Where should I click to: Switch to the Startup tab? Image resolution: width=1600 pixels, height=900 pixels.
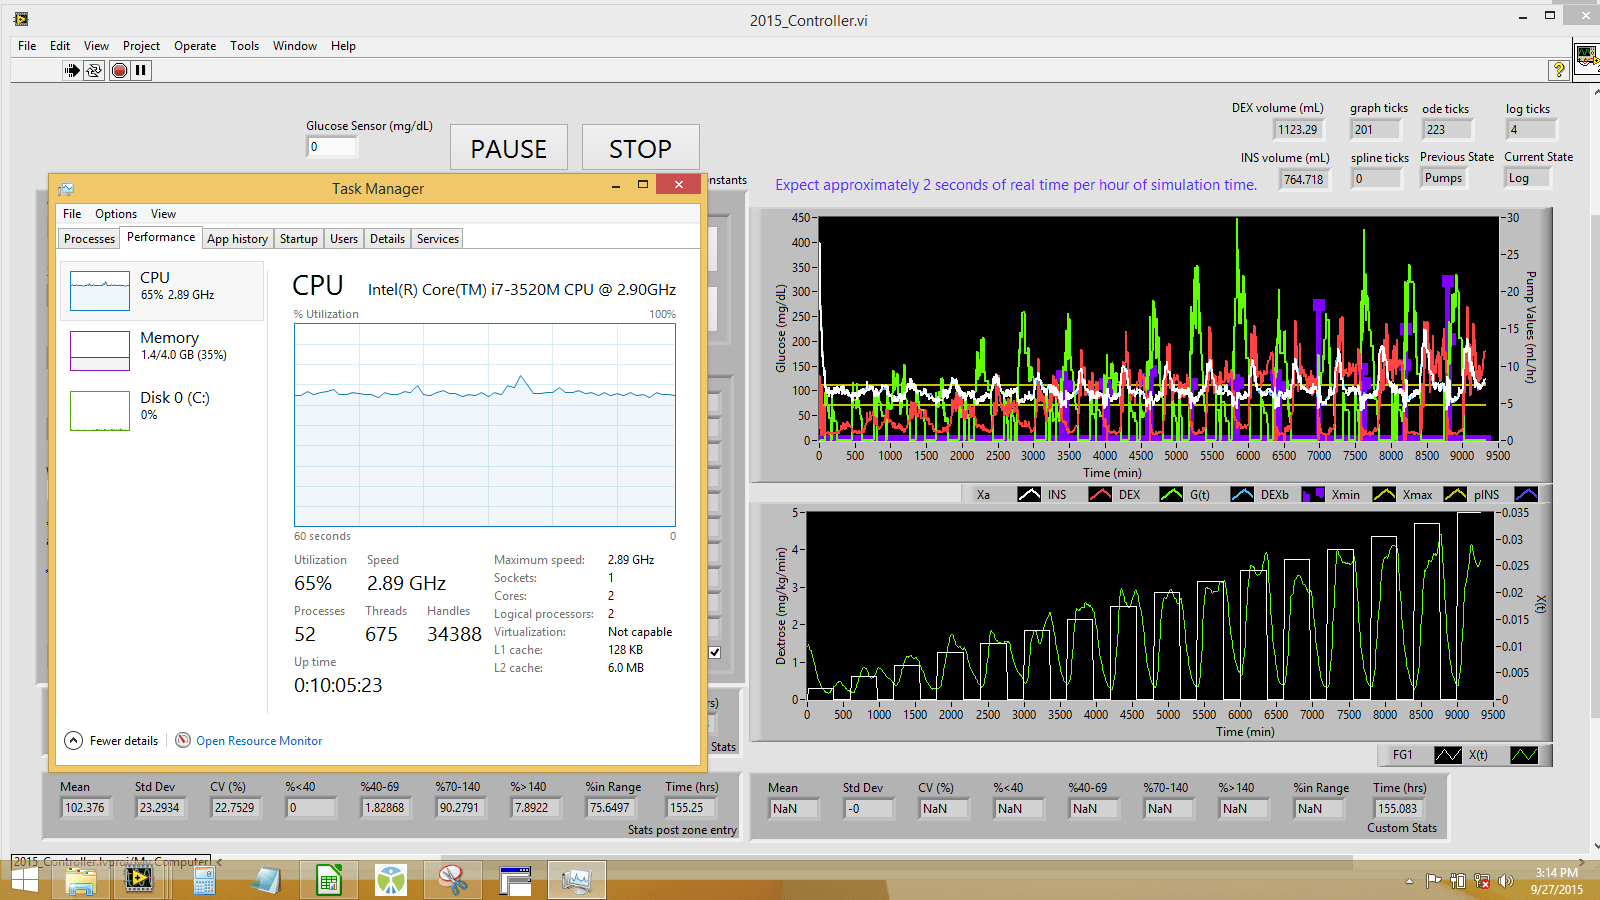point(298,239)
